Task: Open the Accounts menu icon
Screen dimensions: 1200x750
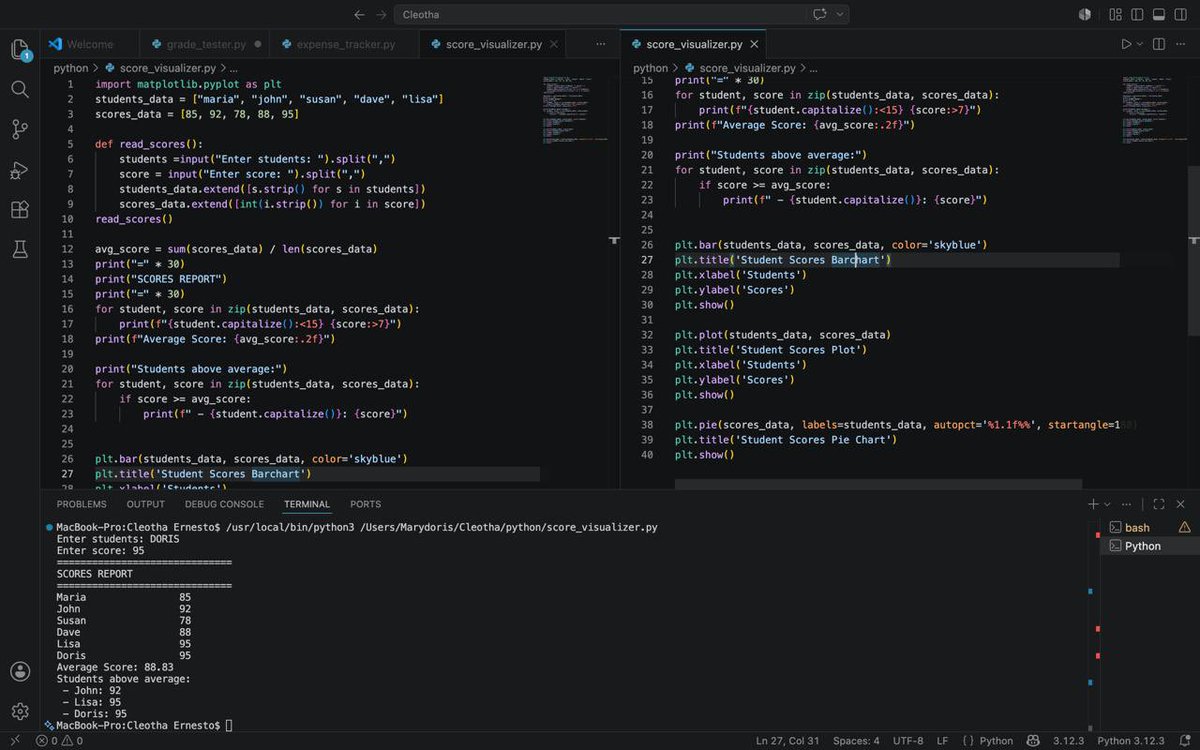Action: click(20, 671)
